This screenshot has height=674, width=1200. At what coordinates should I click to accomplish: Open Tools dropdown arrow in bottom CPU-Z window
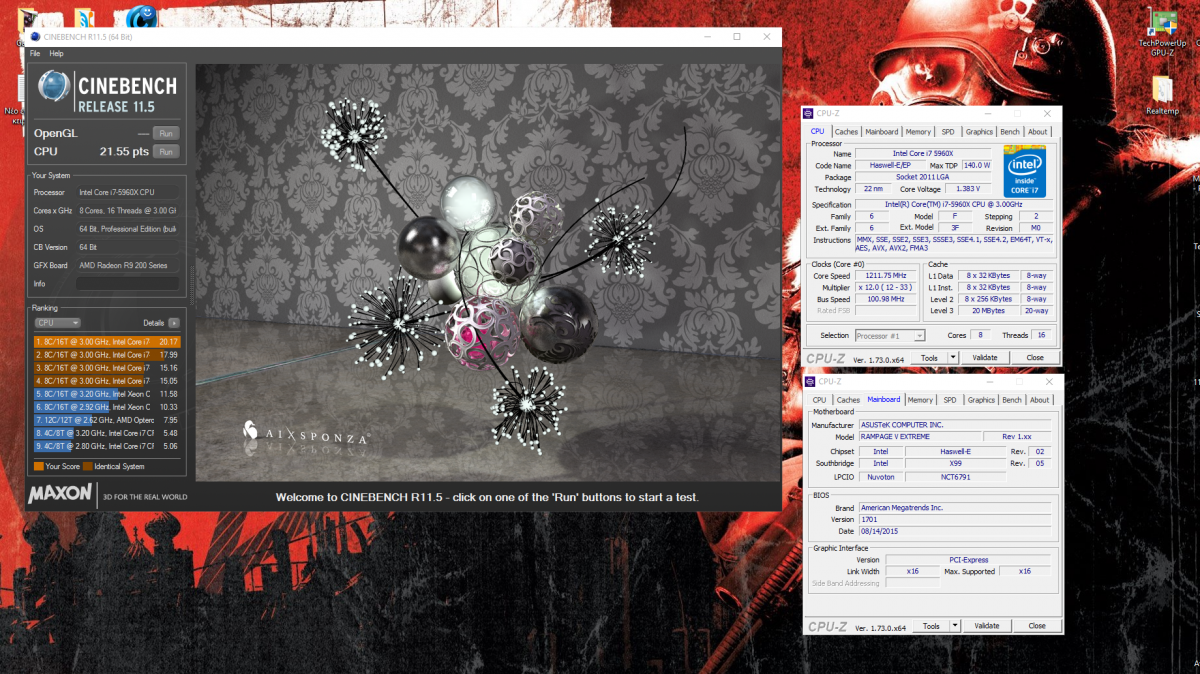955,626
